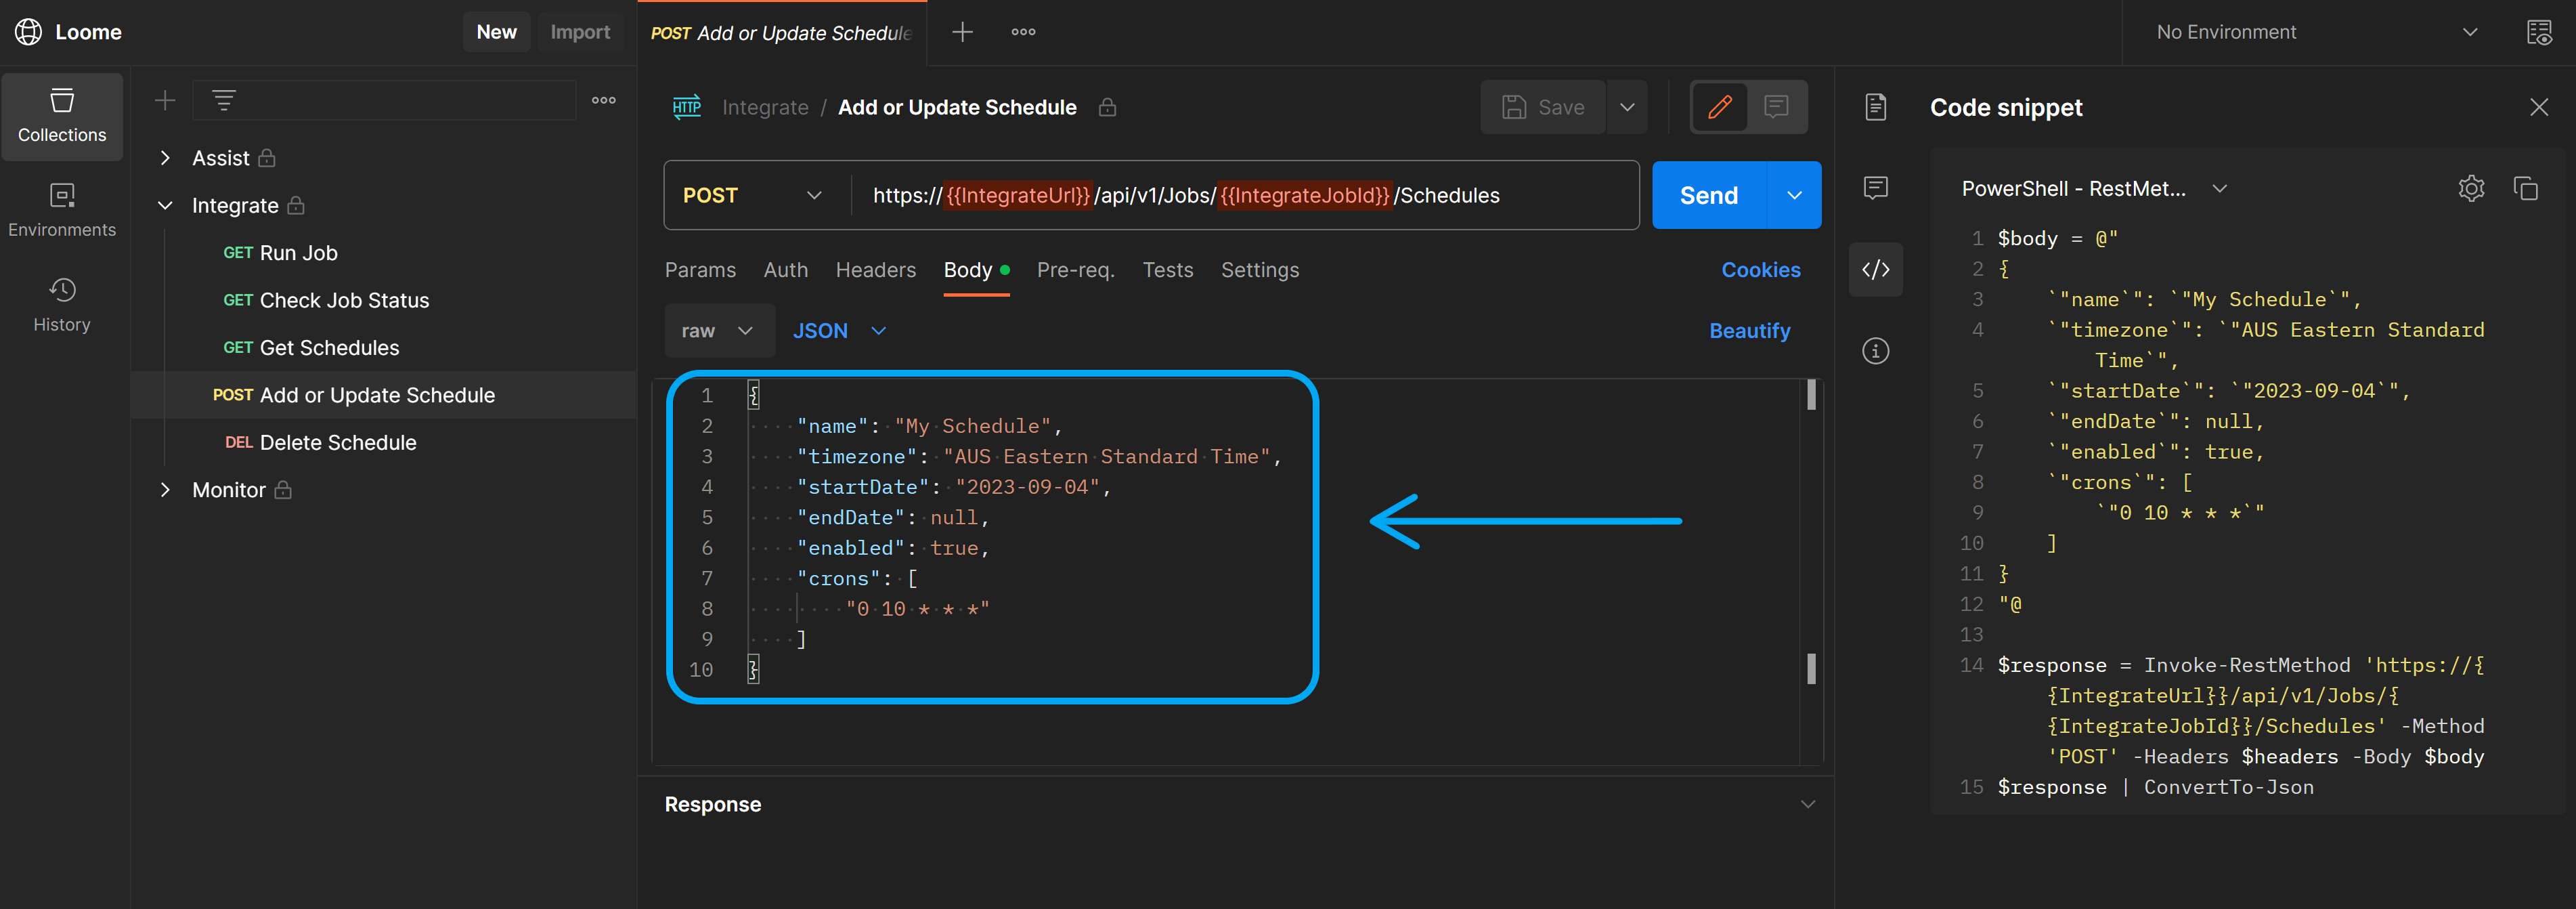This screenshot has width=2576, height=909.
Task: Open the Cookies link
Action: [x=1760, y=270]
